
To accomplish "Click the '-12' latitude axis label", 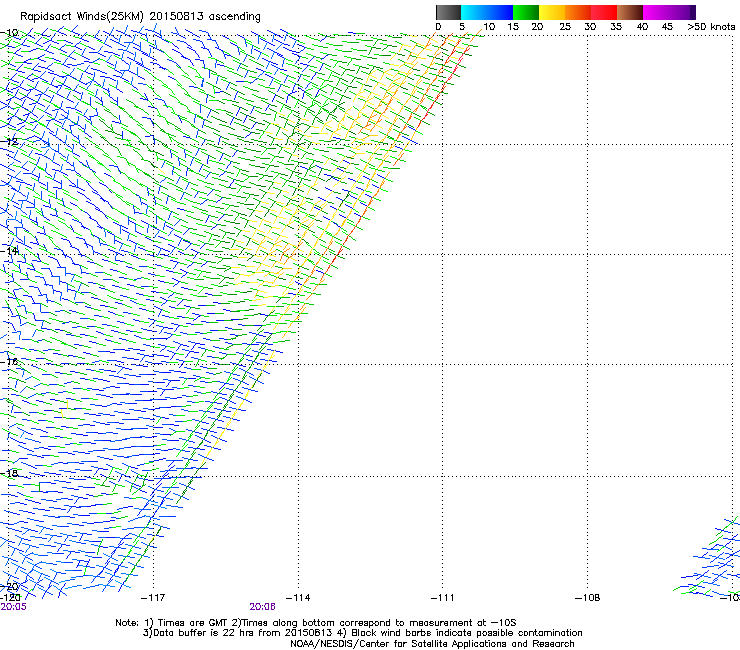I will pyautogui.click(x=9, y=141).
